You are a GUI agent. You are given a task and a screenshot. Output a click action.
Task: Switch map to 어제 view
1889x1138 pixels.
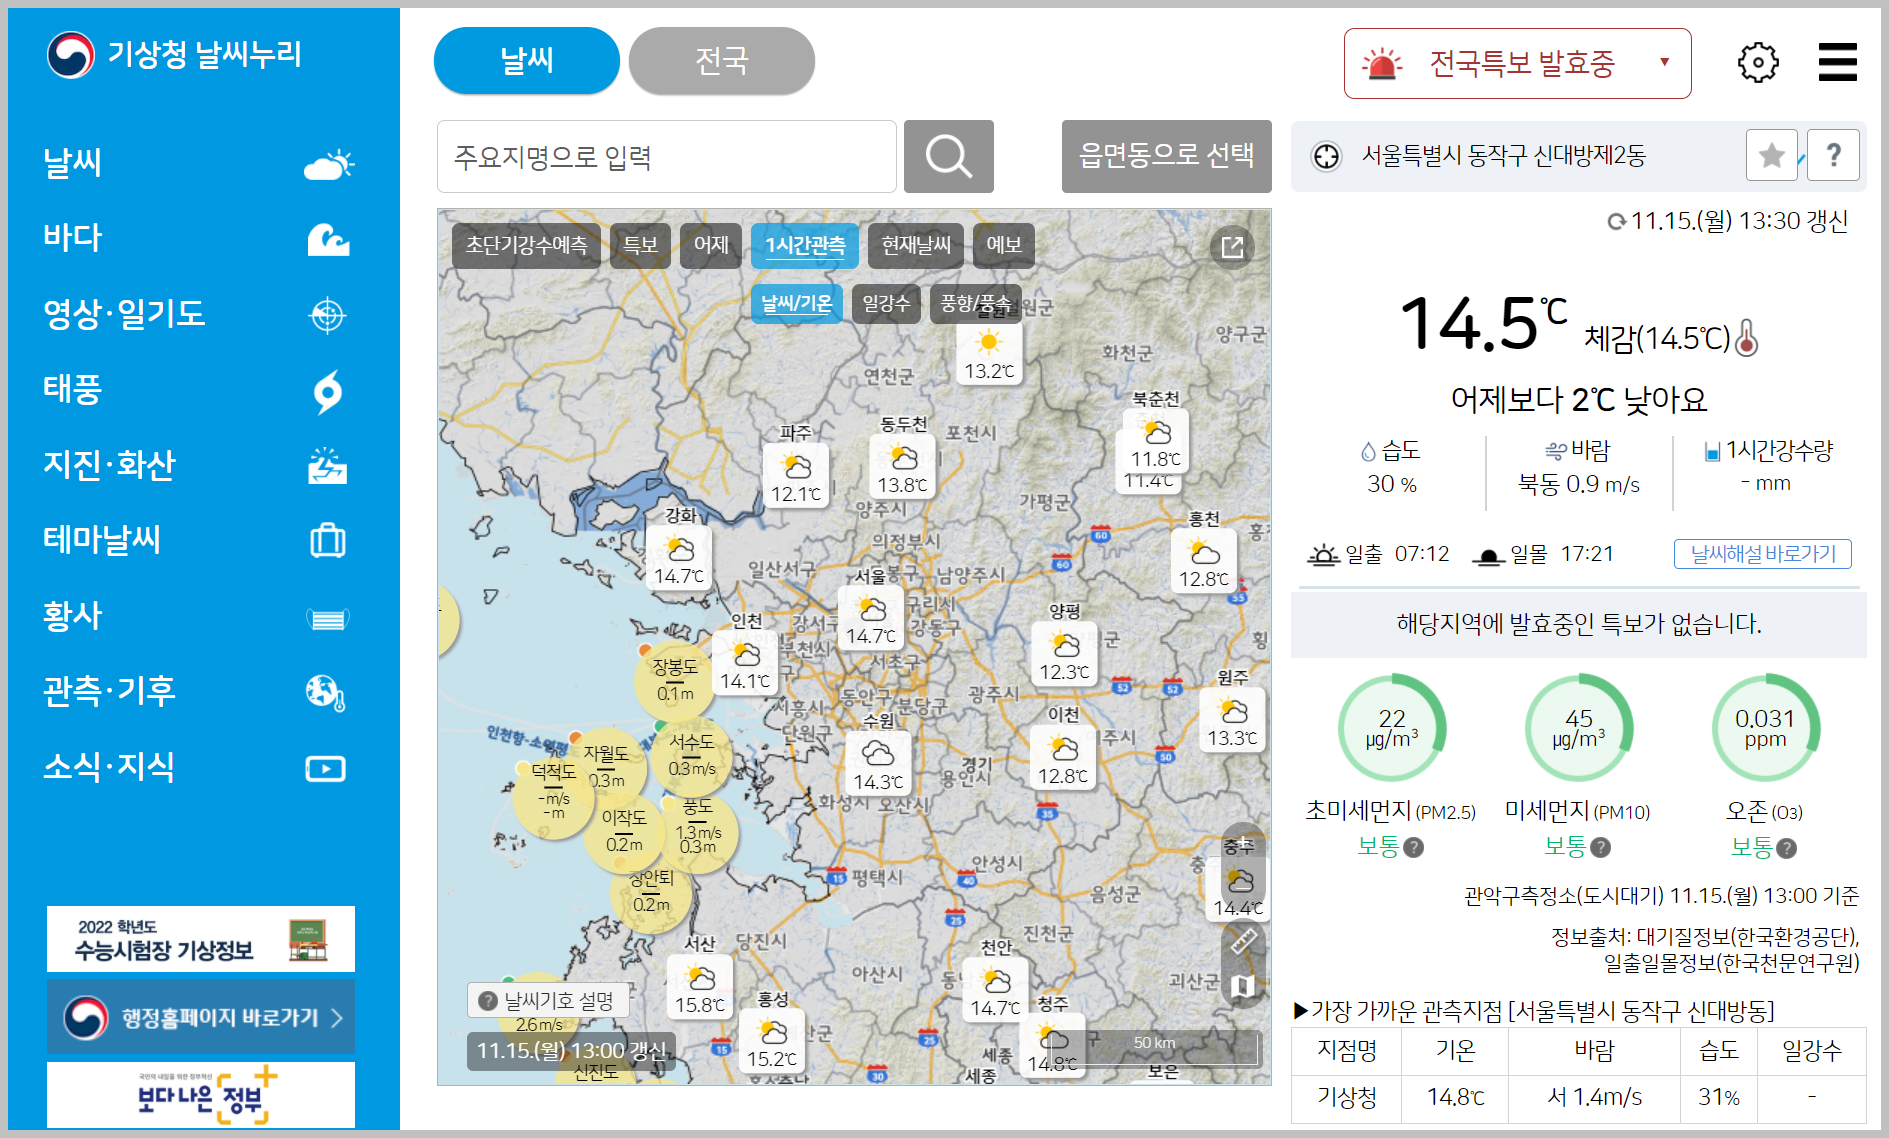point(711,245)
